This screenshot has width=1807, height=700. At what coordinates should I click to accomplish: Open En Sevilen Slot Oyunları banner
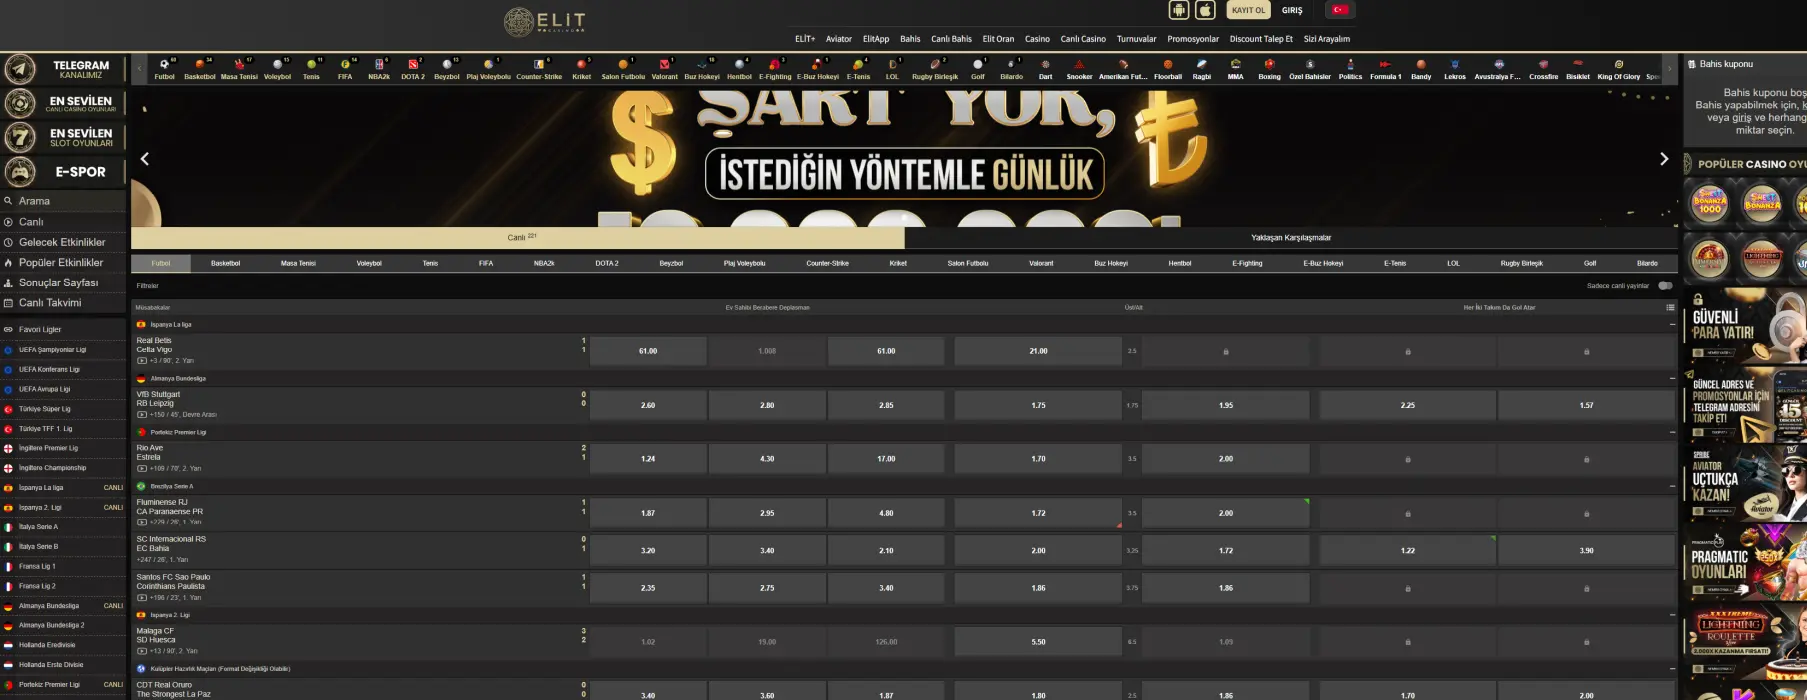point(64,137)
